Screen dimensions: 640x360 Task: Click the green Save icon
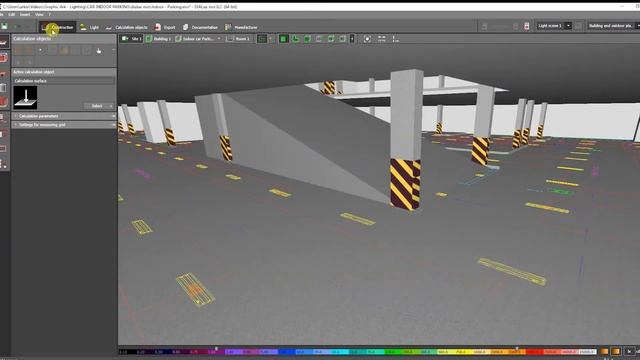[x=4, y=27]
